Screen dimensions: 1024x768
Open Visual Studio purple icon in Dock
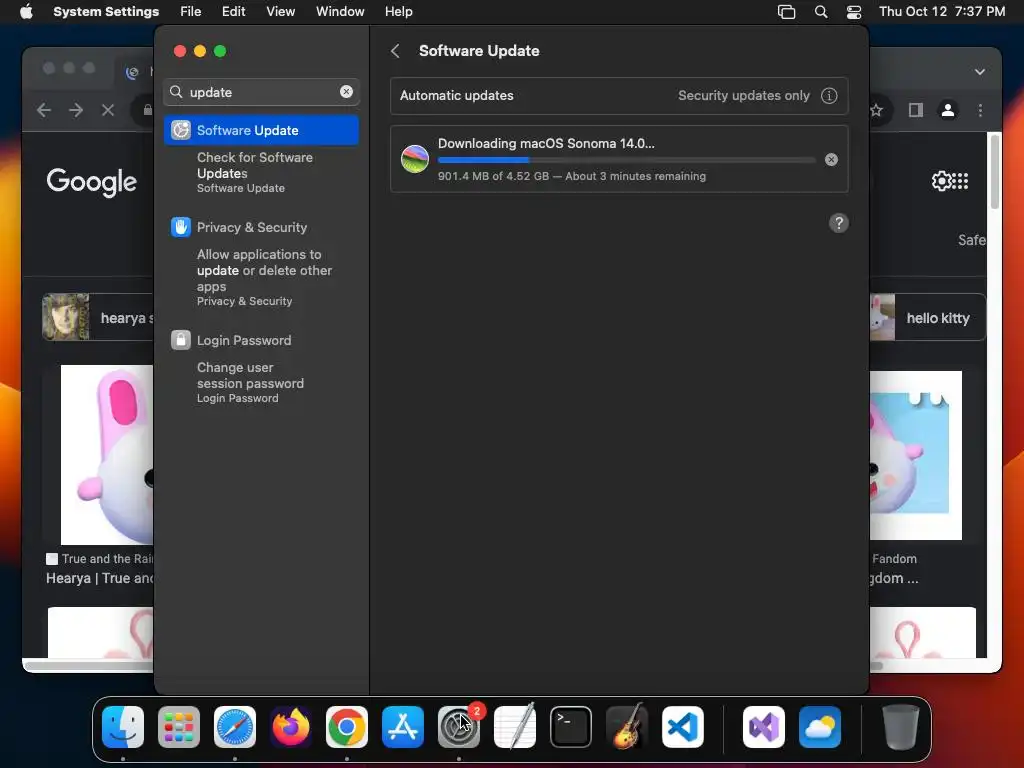[x=764, y=727]
